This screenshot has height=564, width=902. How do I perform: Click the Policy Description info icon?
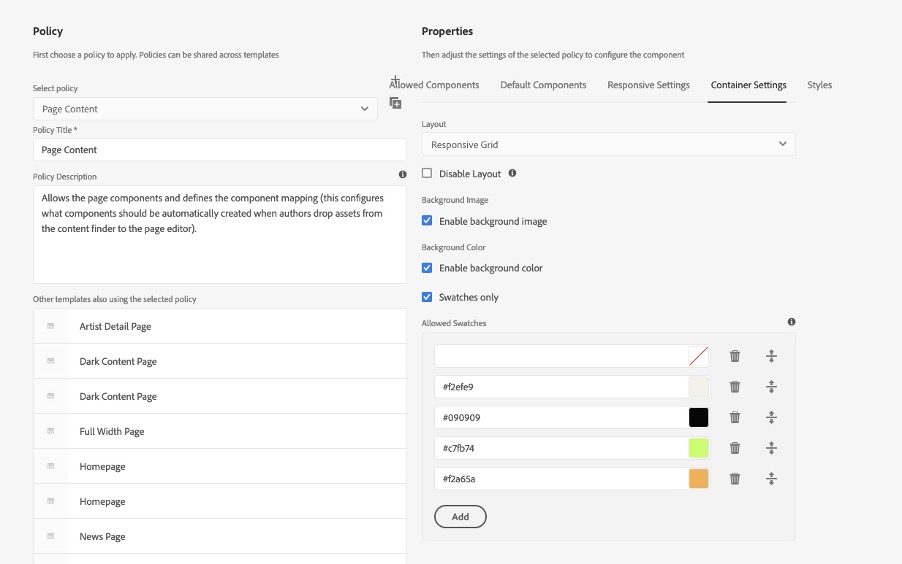[x=403, y=174]
